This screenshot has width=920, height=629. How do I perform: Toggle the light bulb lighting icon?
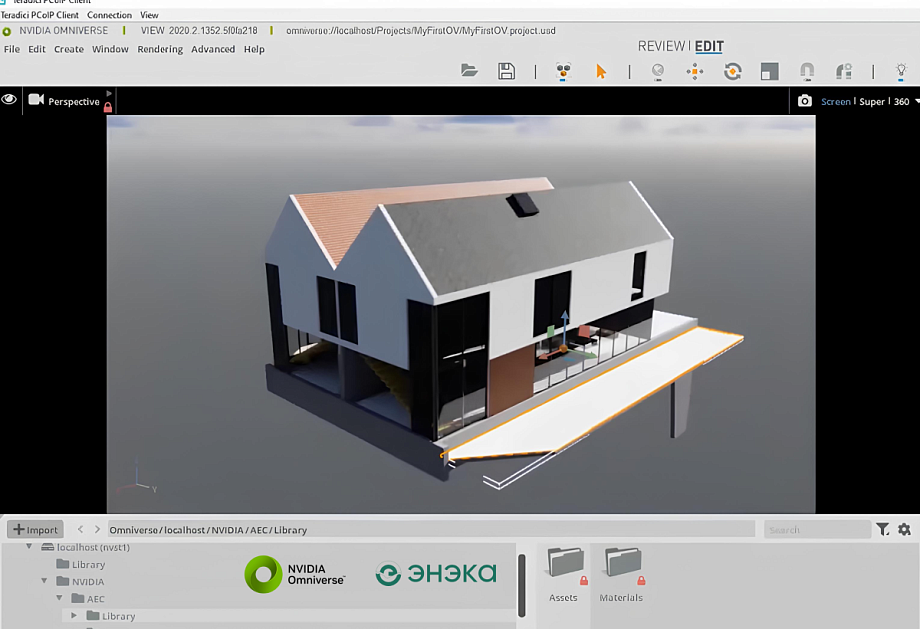click(901, 71)
